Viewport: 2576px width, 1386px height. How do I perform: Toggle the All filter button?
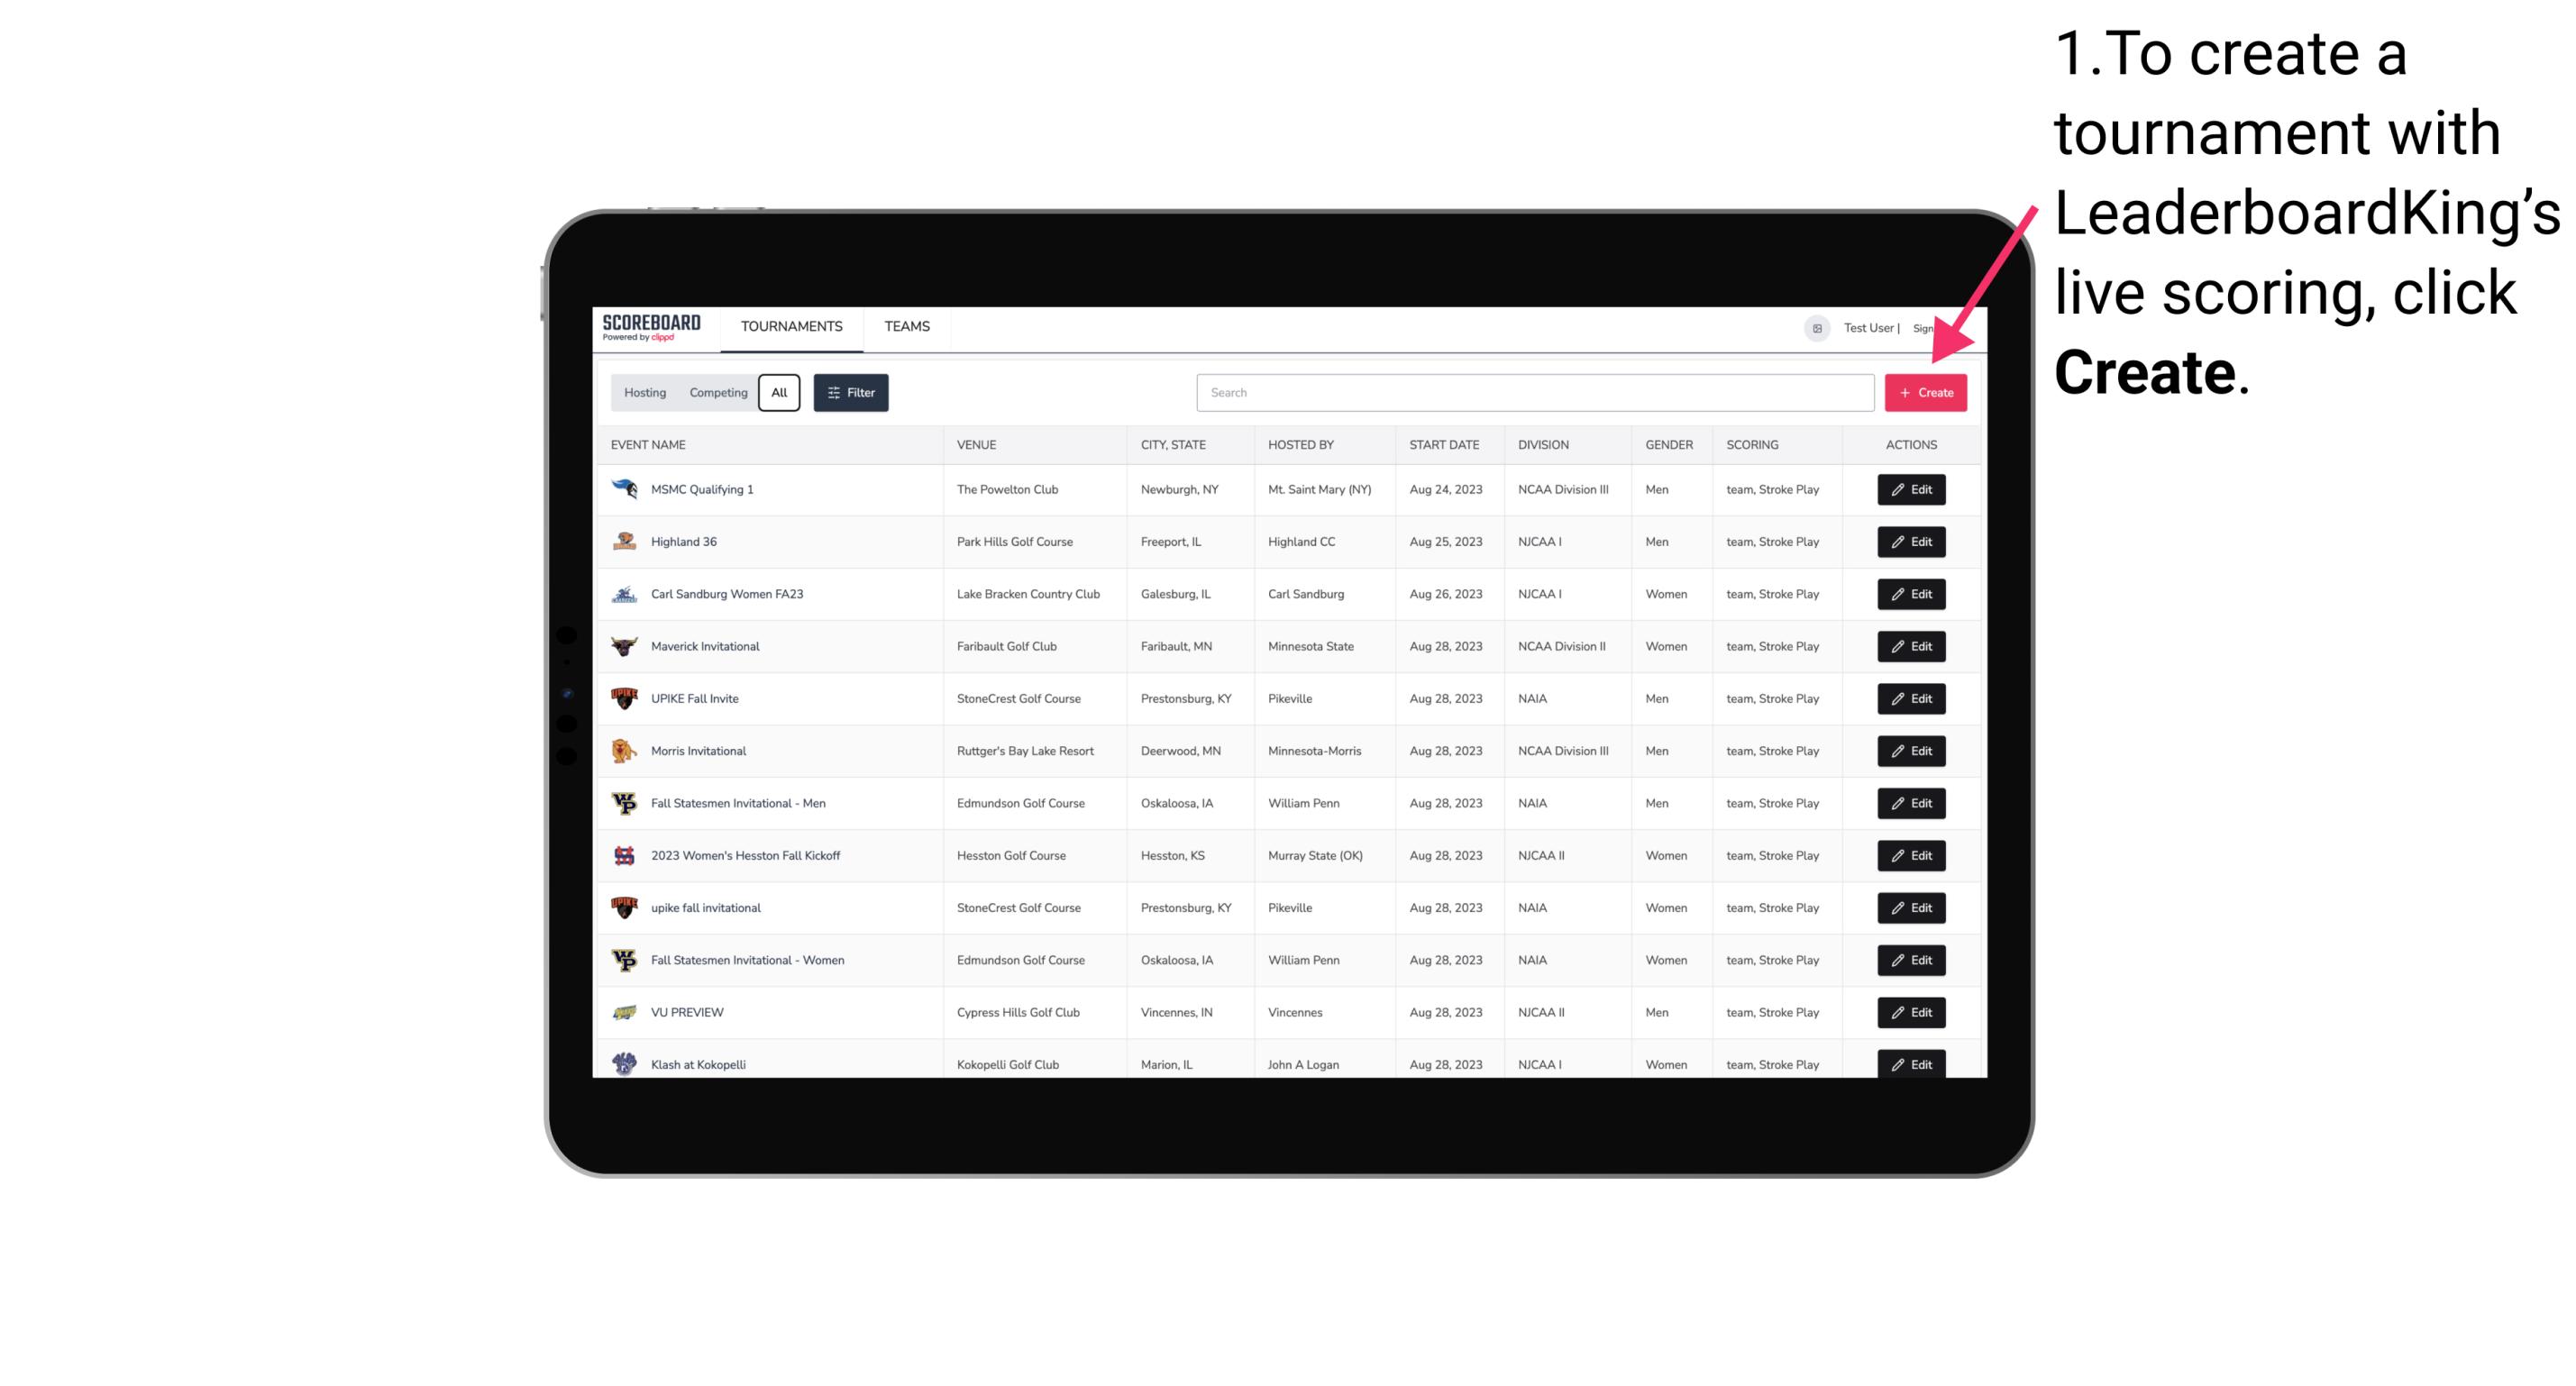[779, 393]
